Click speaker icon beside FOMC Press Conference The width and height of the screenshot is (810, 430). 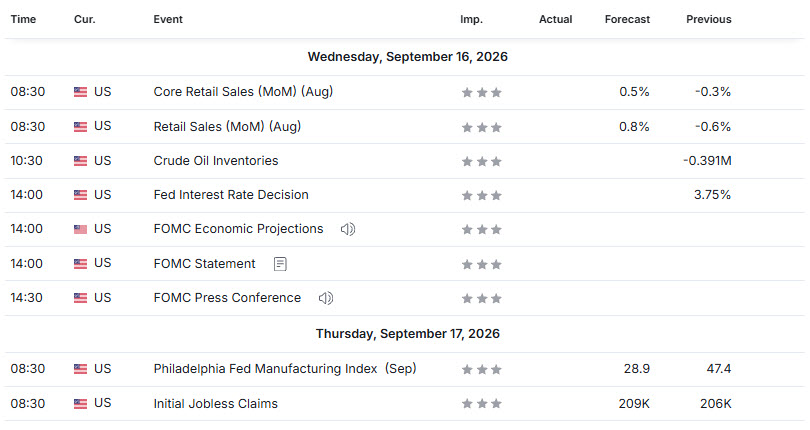click(325, 298)
